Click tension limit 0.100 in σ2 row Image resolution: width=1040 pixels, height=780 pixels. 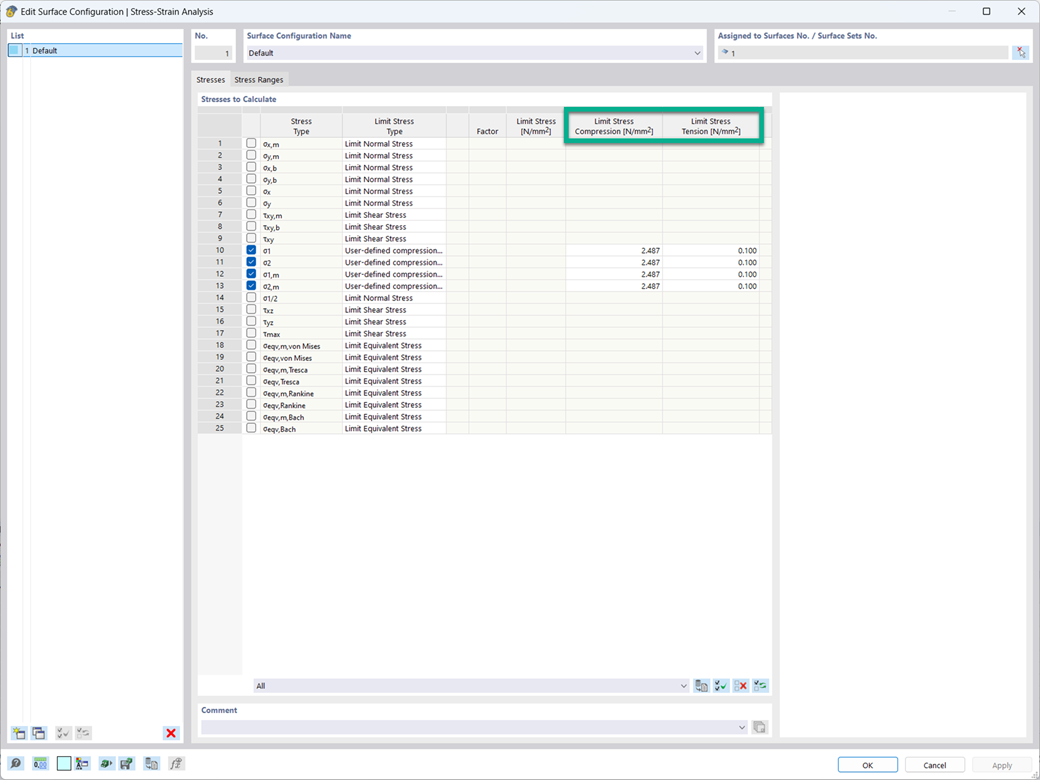[710, 263]
